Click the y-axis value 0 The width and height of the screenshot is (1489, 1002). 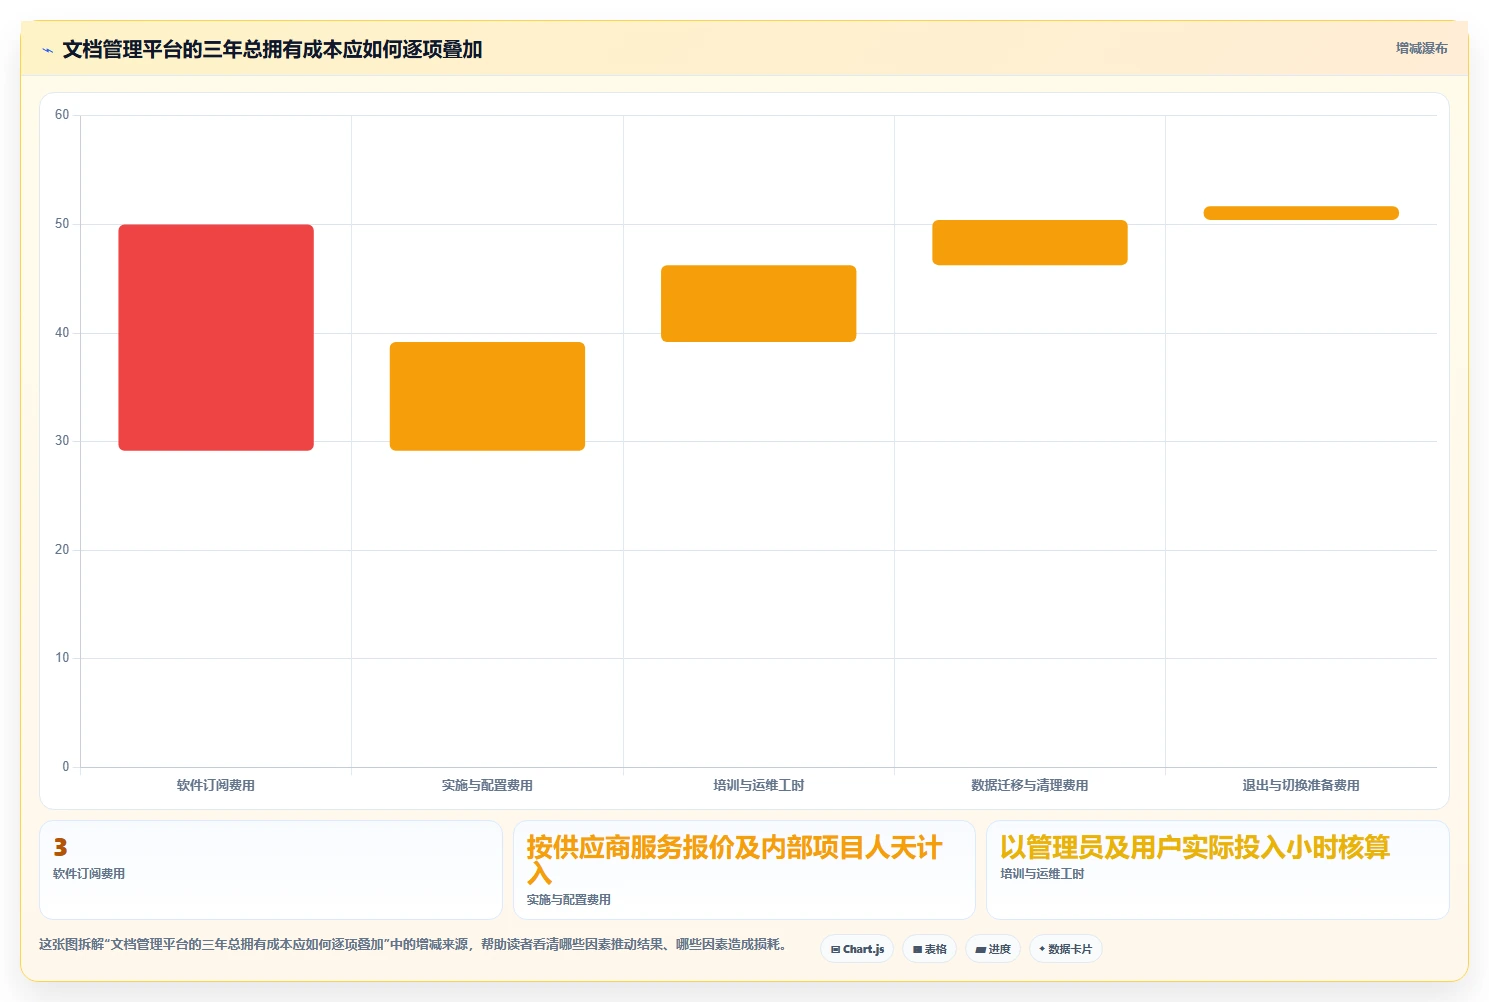click(x=66, y=767)
